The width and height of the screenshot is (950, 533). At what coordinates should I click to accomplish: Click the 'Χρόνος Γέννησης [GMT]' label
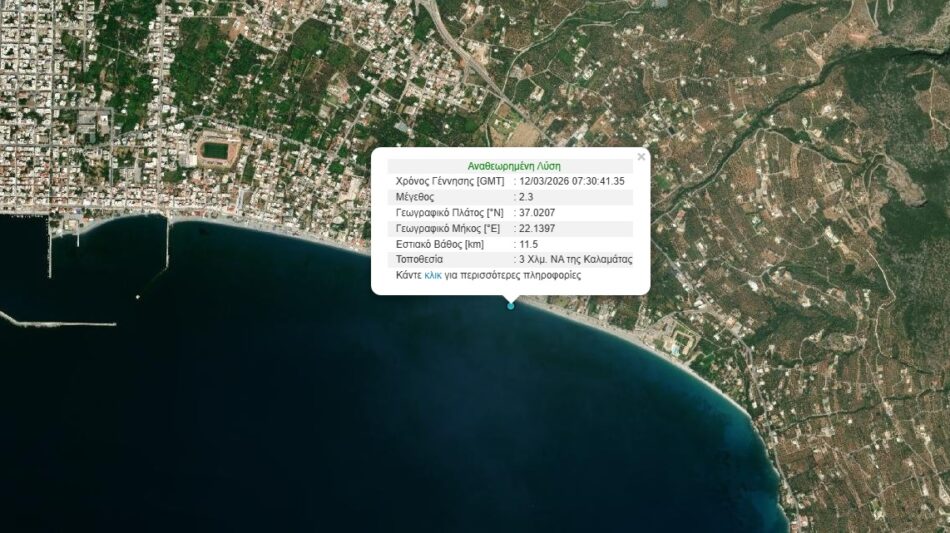tap(450, 181)
